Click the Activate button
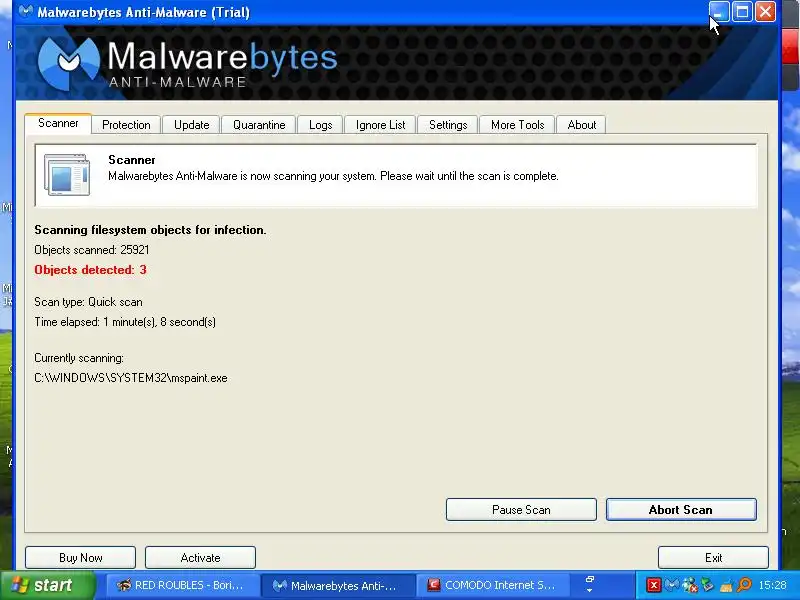This screenshot has height=600, width=800. coord(200,558)
